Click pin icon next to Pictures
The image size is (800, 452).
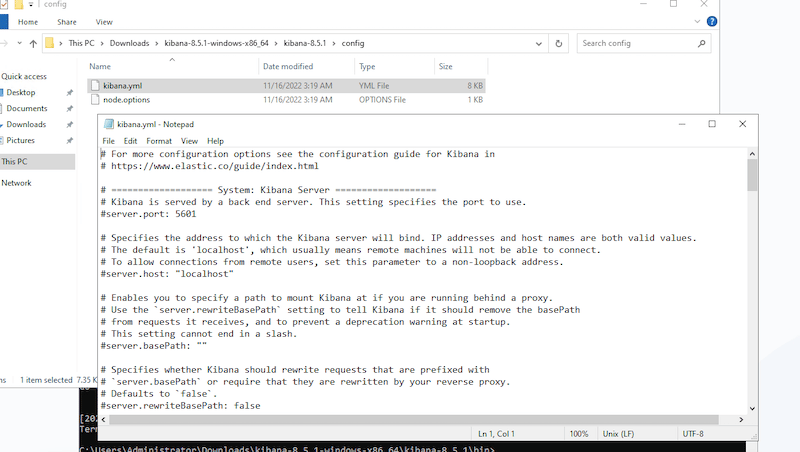(69, 140)
